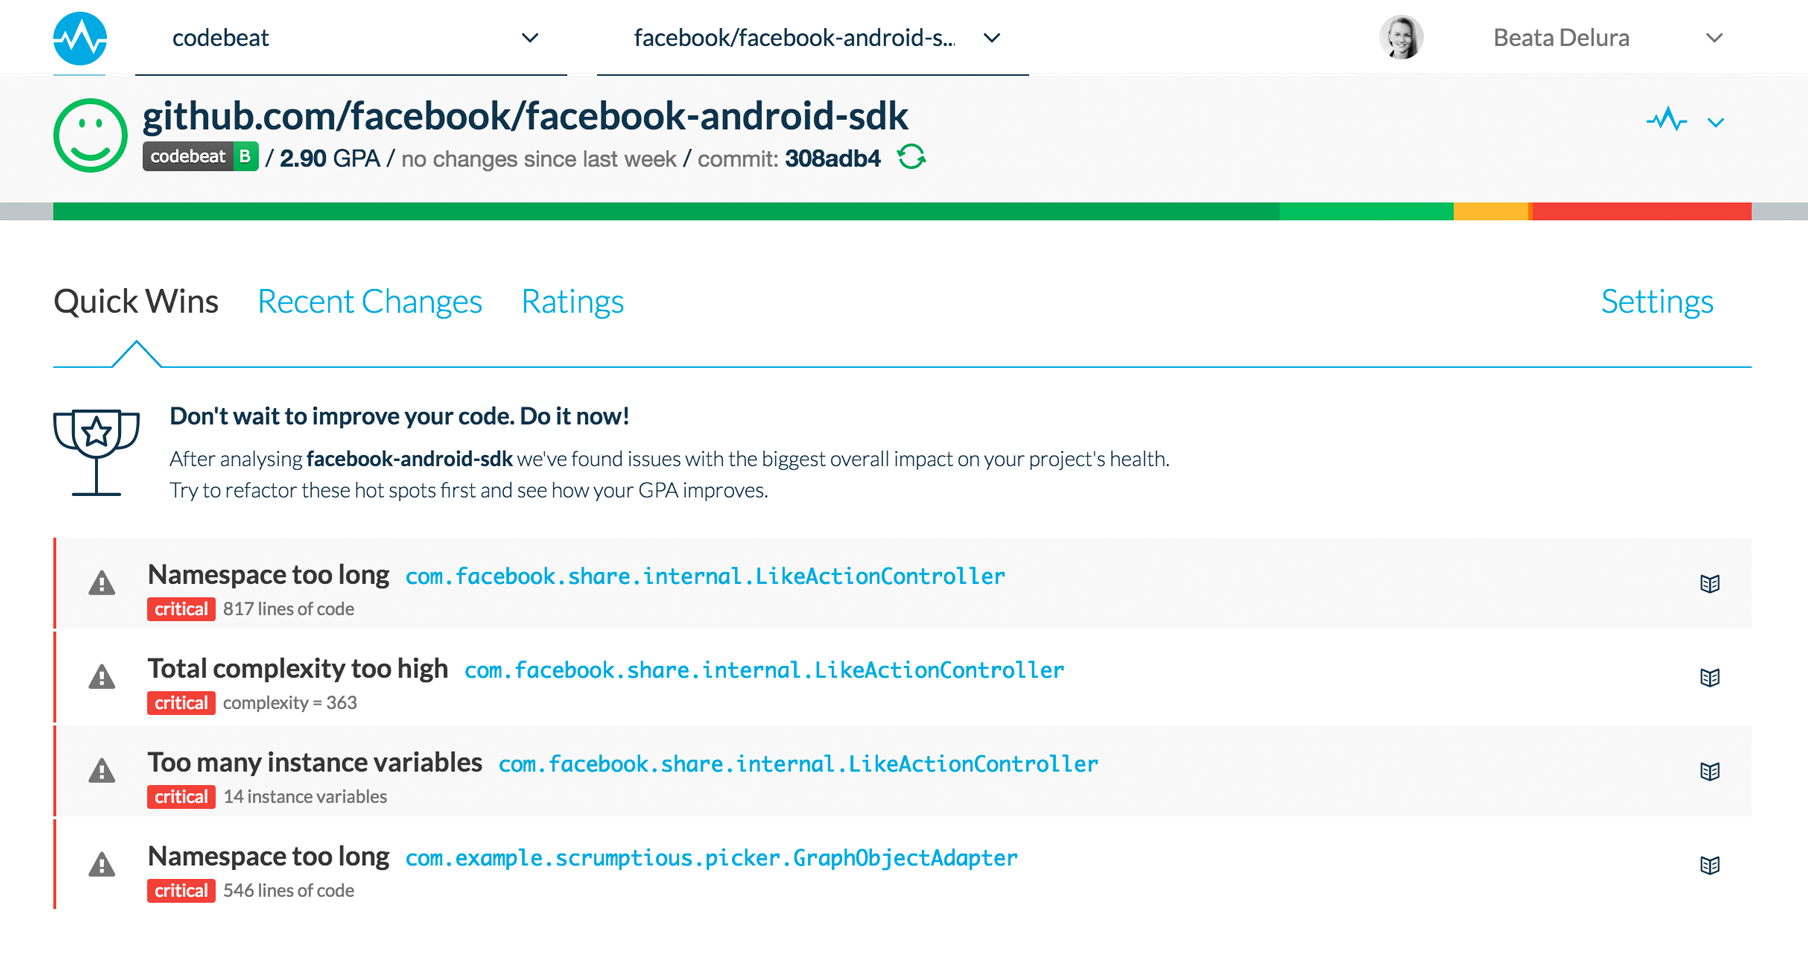1808x962 pixels.
Task: Open docs book icon for complexity issue
Action: coord(1710,678)
